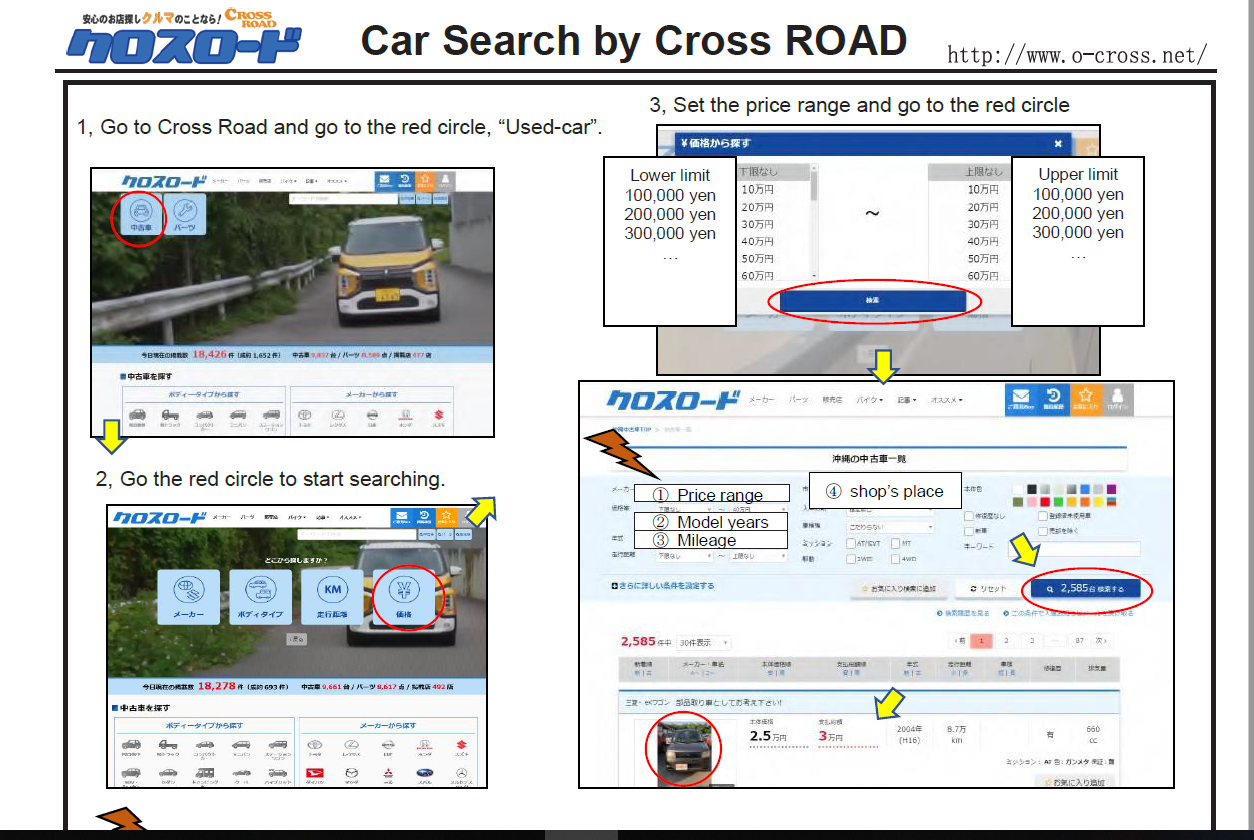Choose the body type search tile

pyautogui.click(x=260, y=598)
